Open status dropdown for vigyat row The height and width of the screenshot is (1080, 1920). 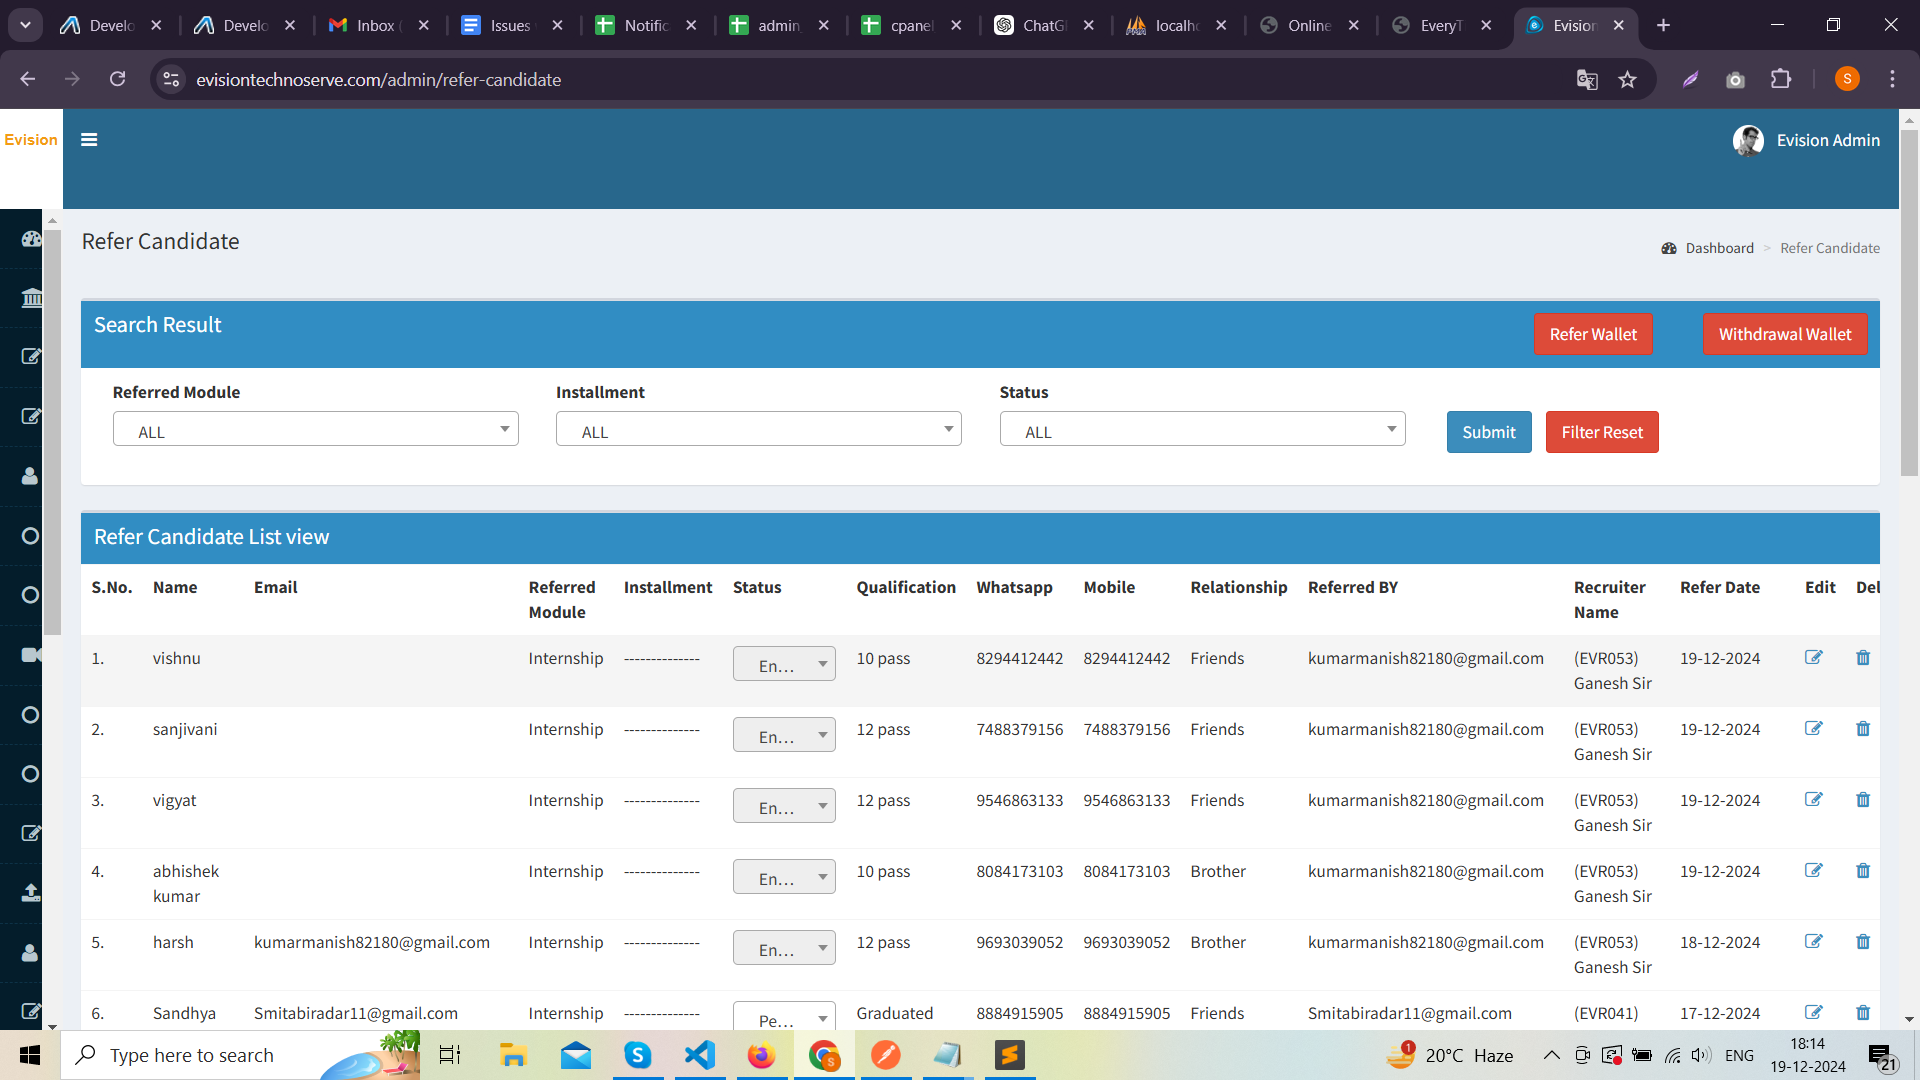coord(784,806)
